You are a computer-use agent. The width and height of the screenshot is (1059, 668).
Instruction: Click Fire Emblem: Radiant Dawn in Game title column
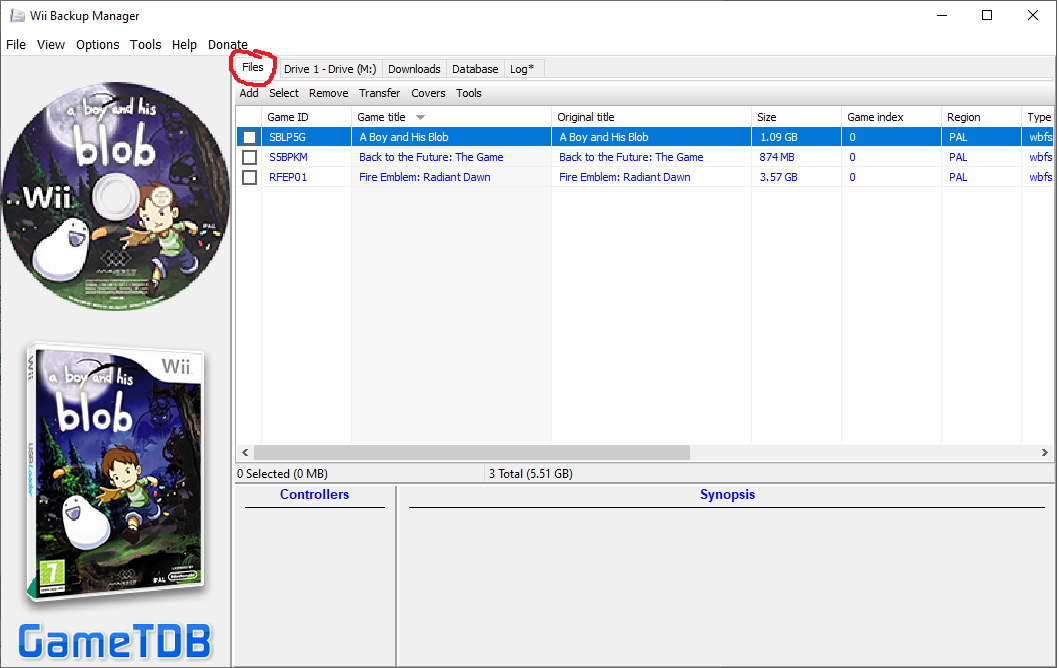coord(424,178)
